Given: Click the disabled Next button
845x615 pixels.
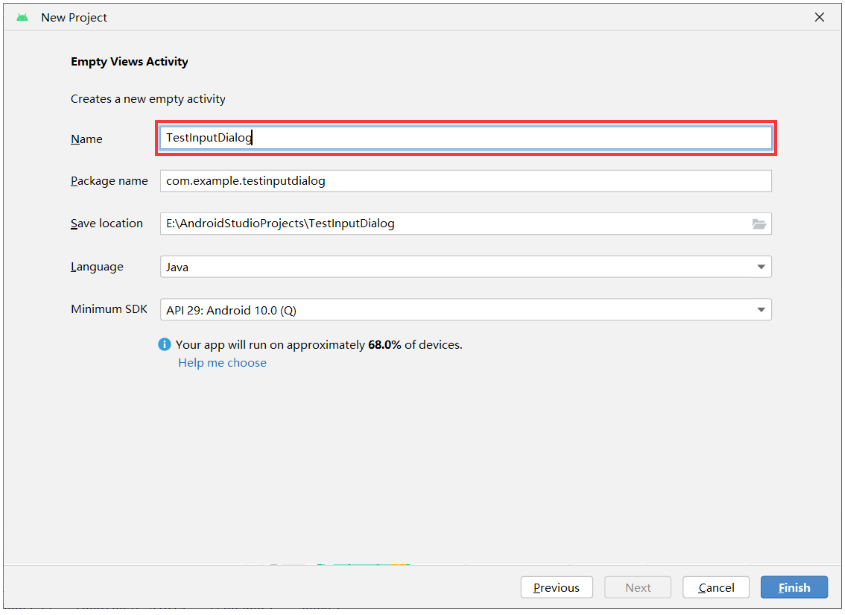Looking at the screenshot, I should (x=638, y=588).
